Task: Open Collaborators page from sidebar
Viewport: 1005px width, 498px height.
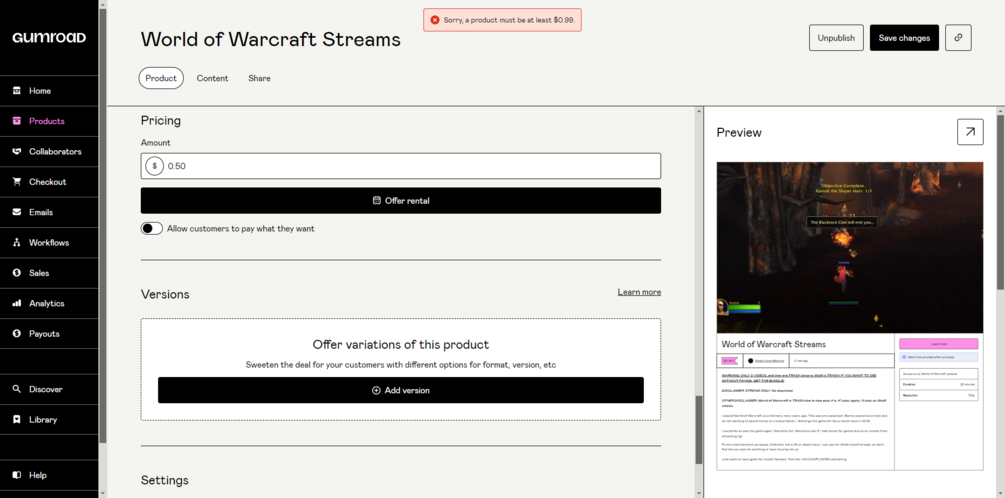Action: pyautogui.click(x=49, y=151)
